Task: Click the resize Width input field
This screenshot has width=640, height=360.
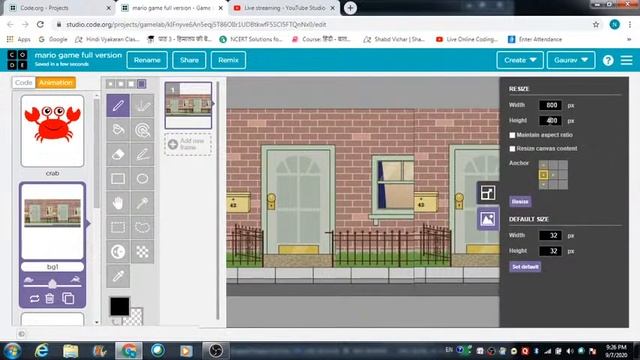Action: tap(550, 105)
